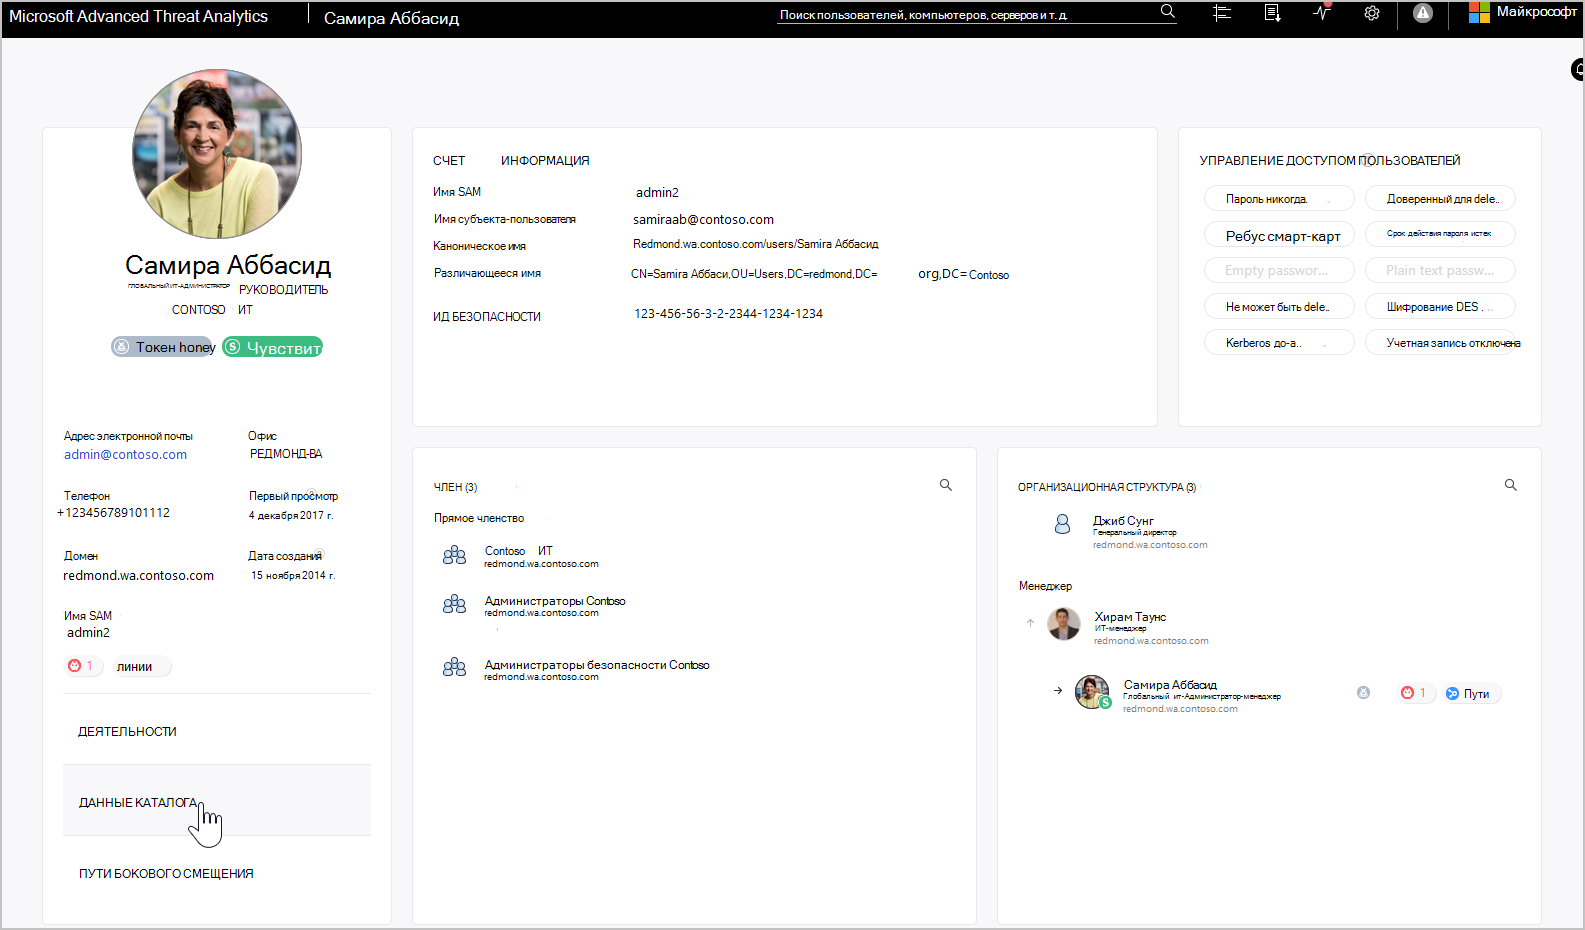Click the Пути lateral paths button

1469,694
